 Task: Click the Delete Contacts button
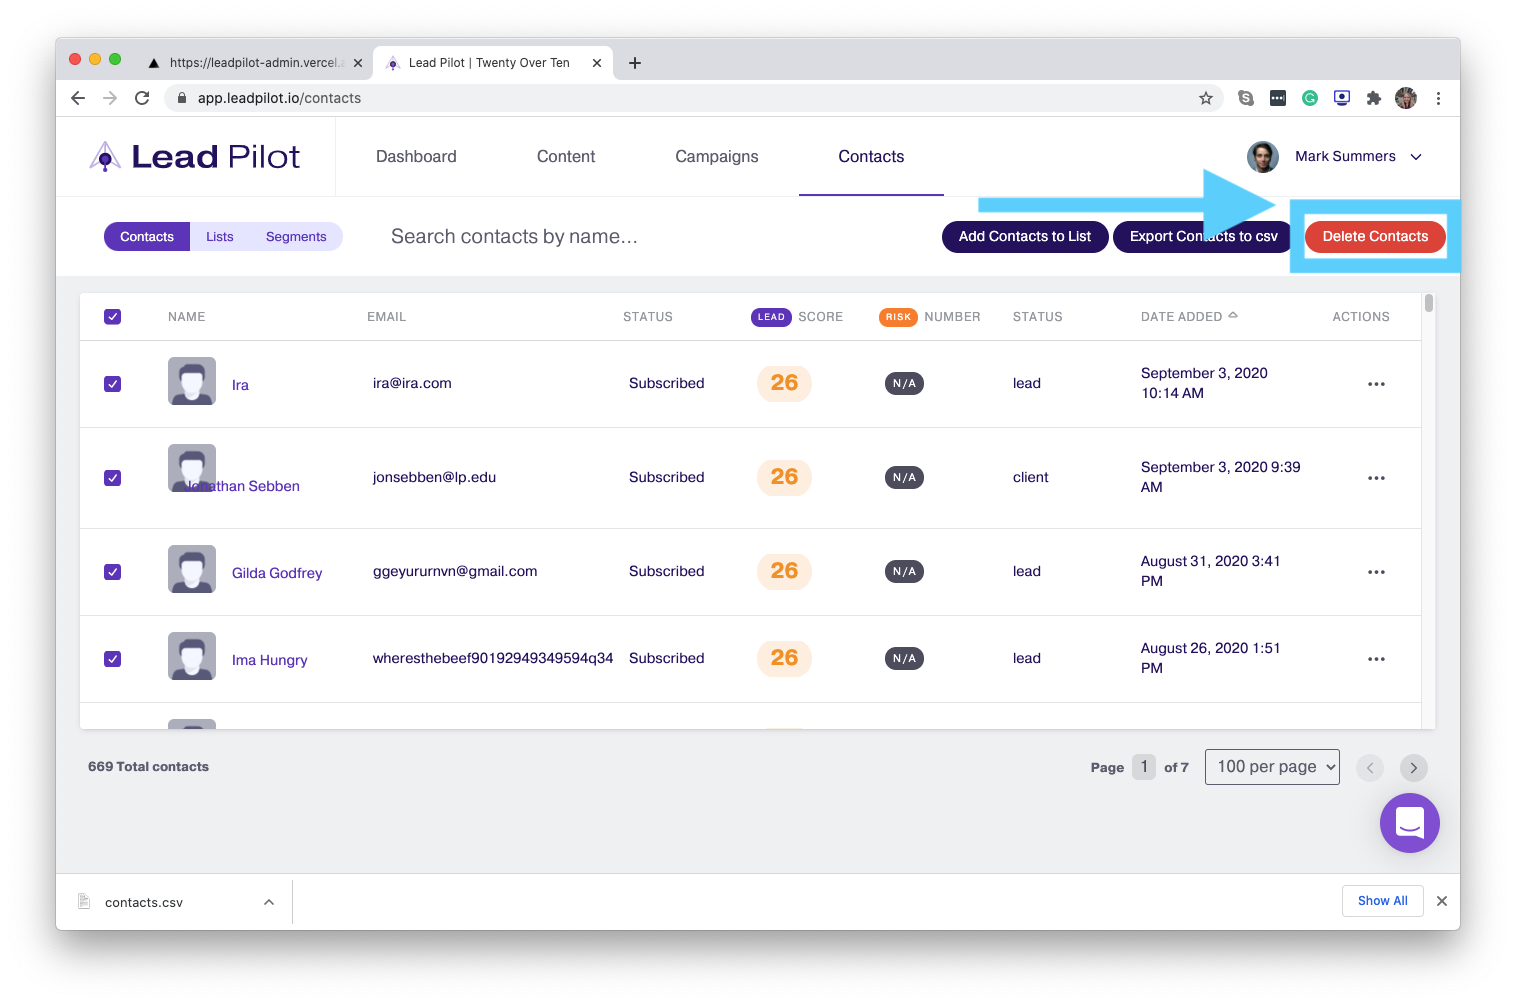pos(1374,237)
